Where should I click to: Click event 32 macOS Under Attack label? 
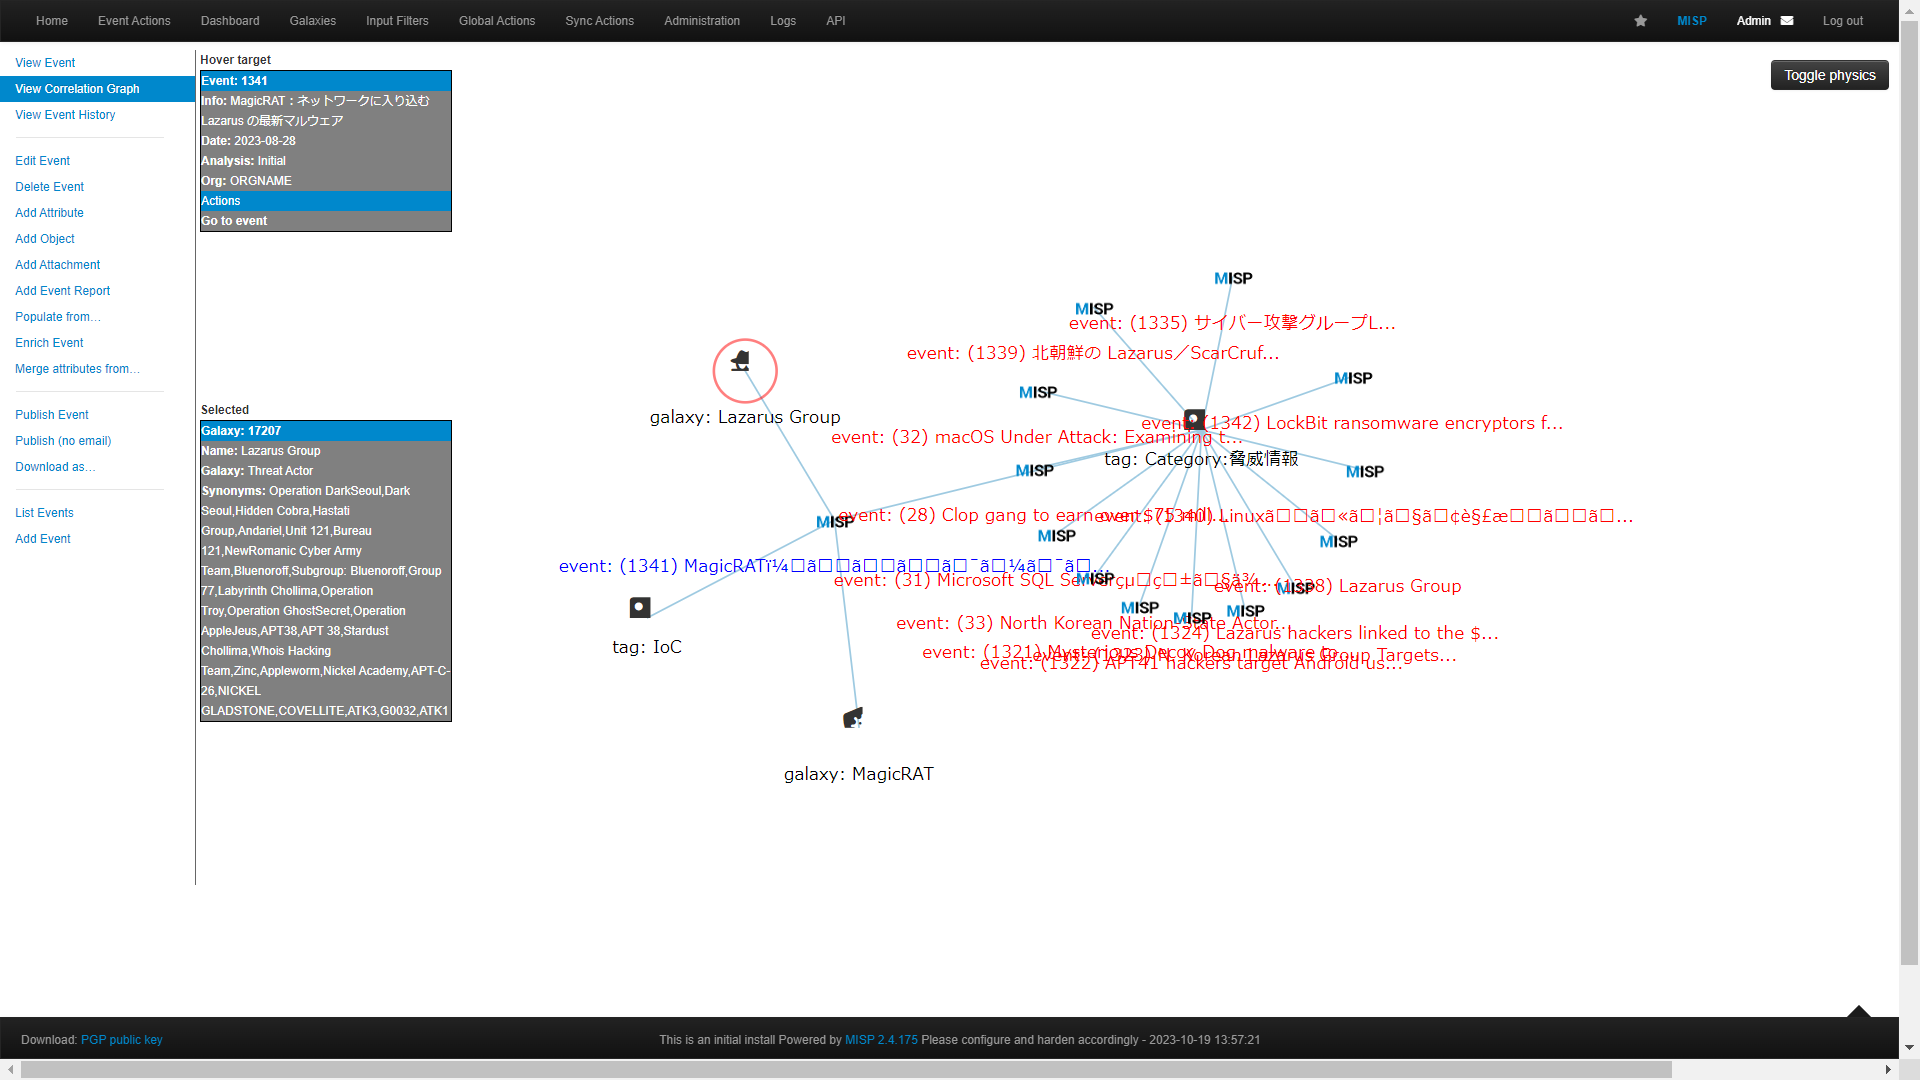(1037, 437)
